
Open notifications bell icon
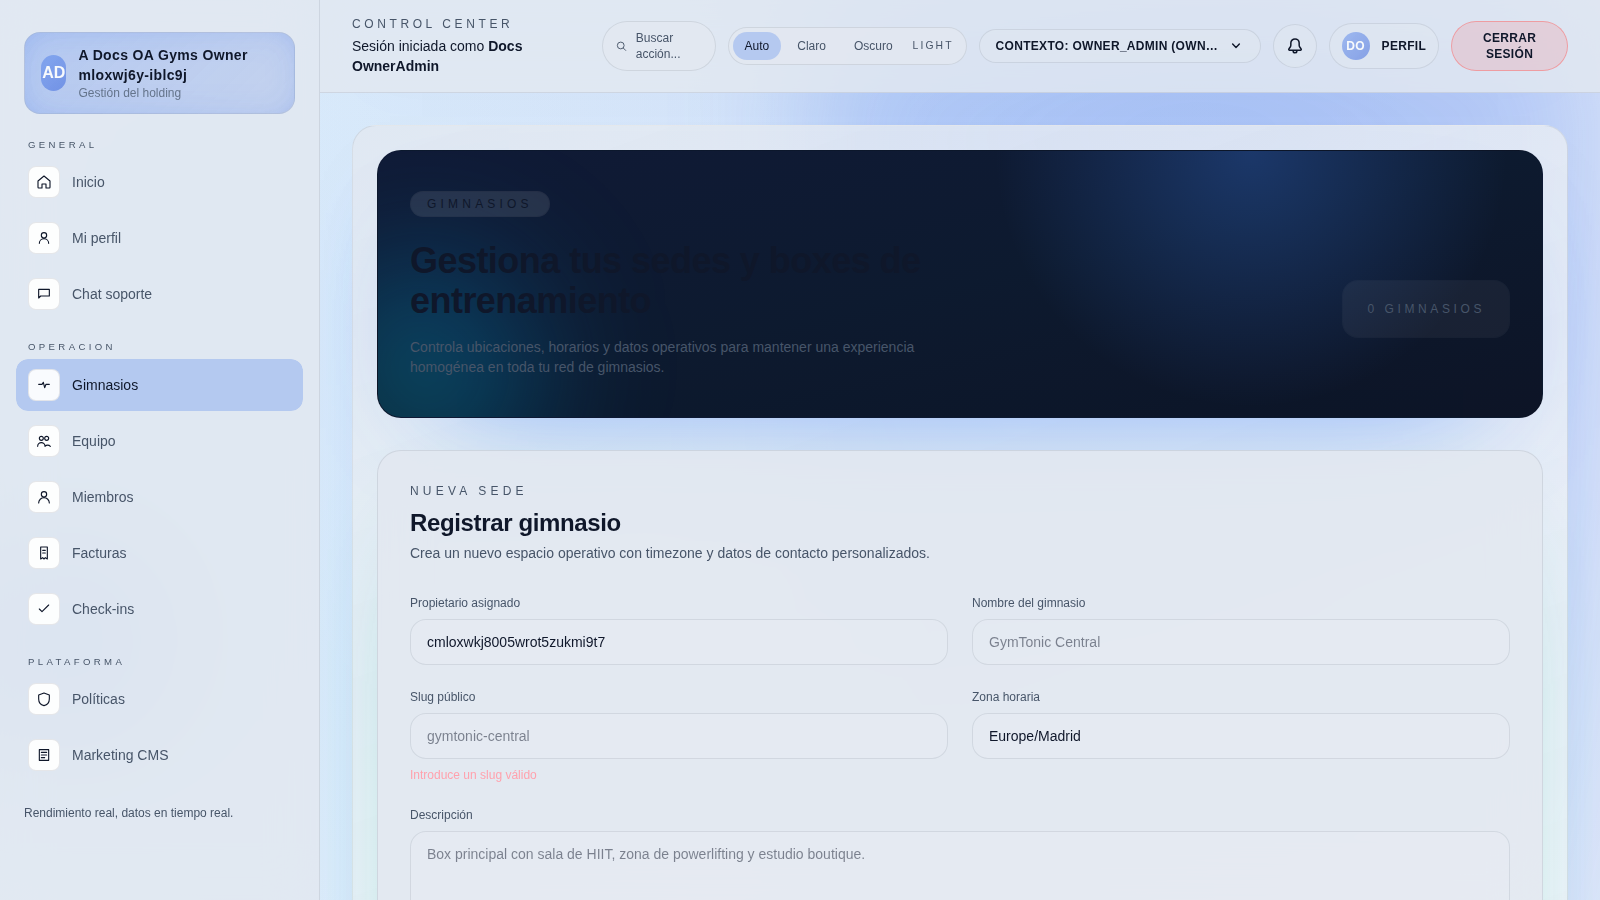(1294, 46)
